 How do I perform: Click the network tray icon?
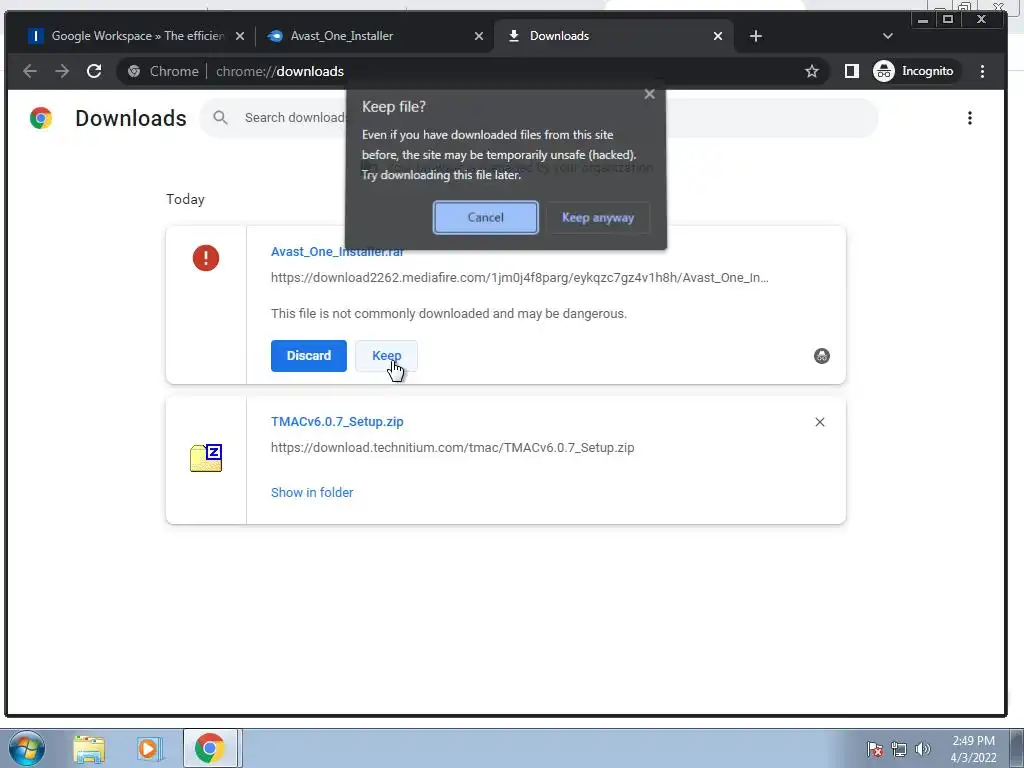[899, 749]
